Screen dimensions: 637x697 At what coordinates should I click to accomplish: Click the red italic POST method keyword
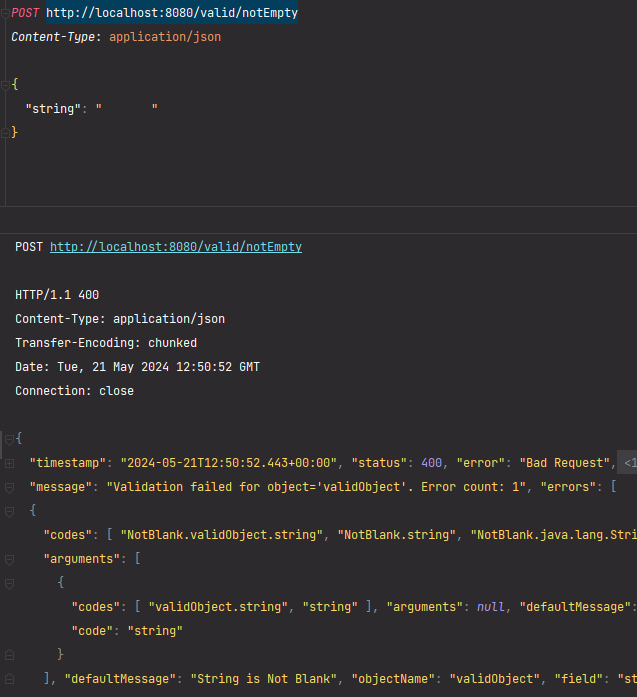(25, 13)
